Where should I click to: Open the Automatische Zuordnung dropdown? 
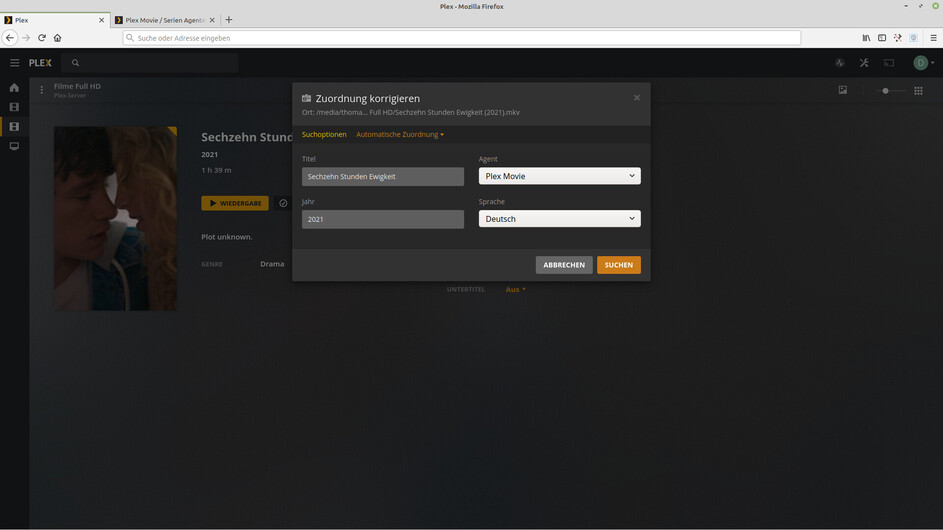coord(400,134)
